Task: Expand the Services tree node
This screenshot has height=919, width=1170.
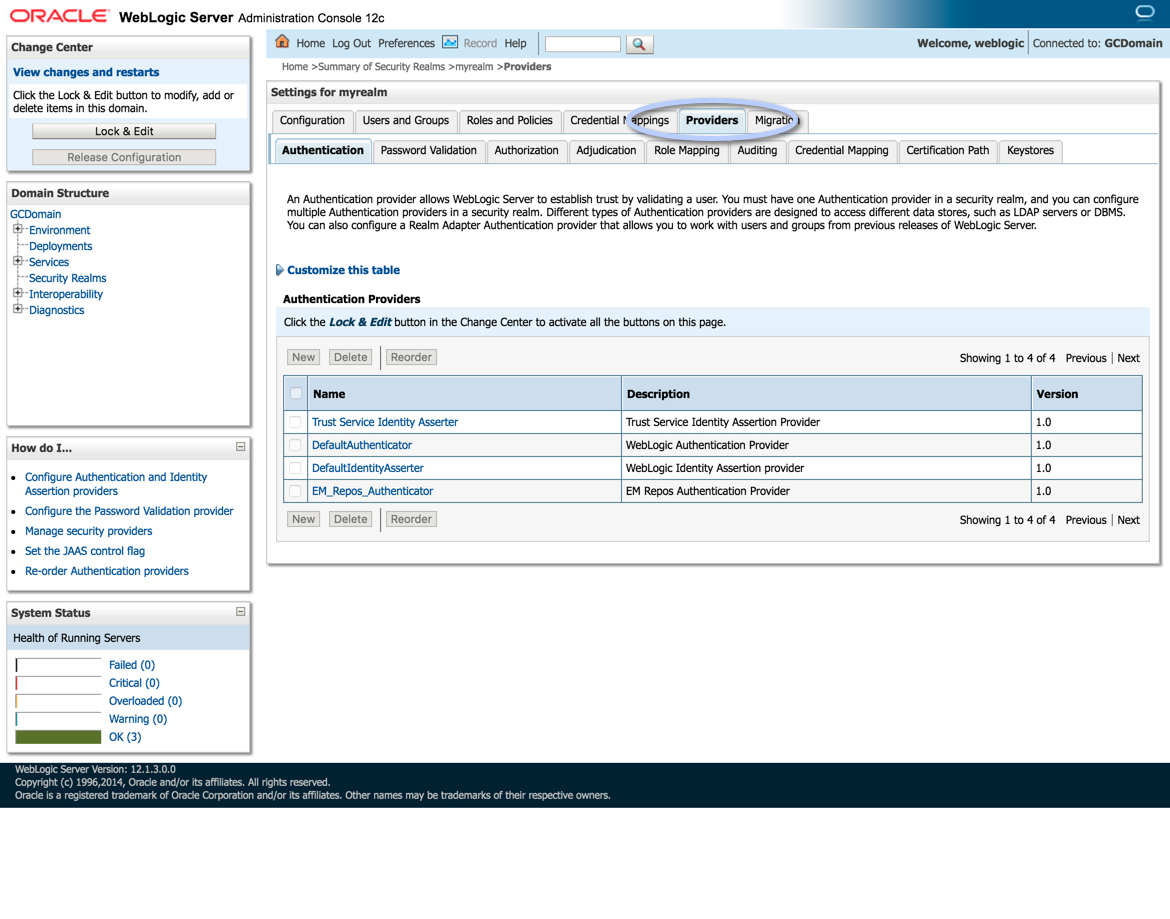Action: pos(18,261)
